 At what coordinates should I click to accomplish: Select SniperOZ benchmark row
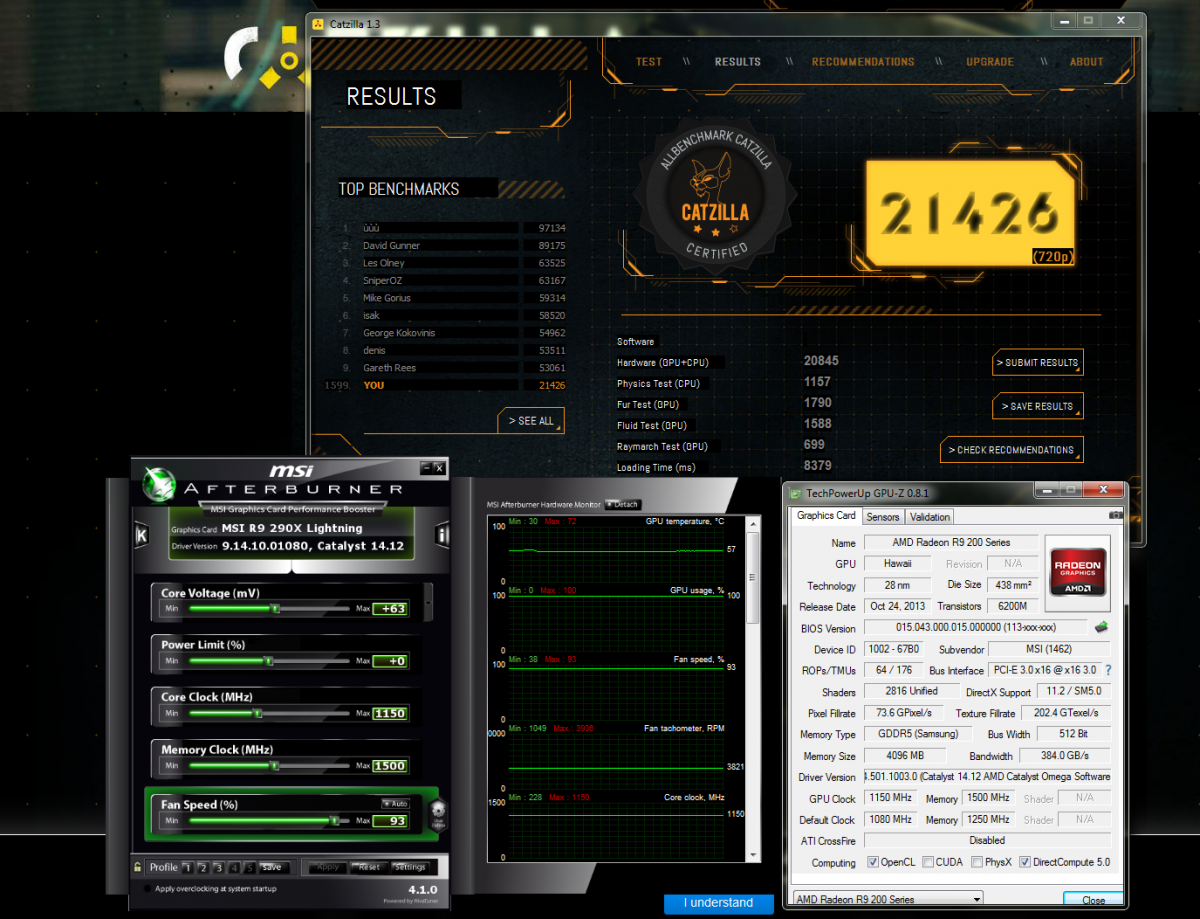(x=455, y=280)
